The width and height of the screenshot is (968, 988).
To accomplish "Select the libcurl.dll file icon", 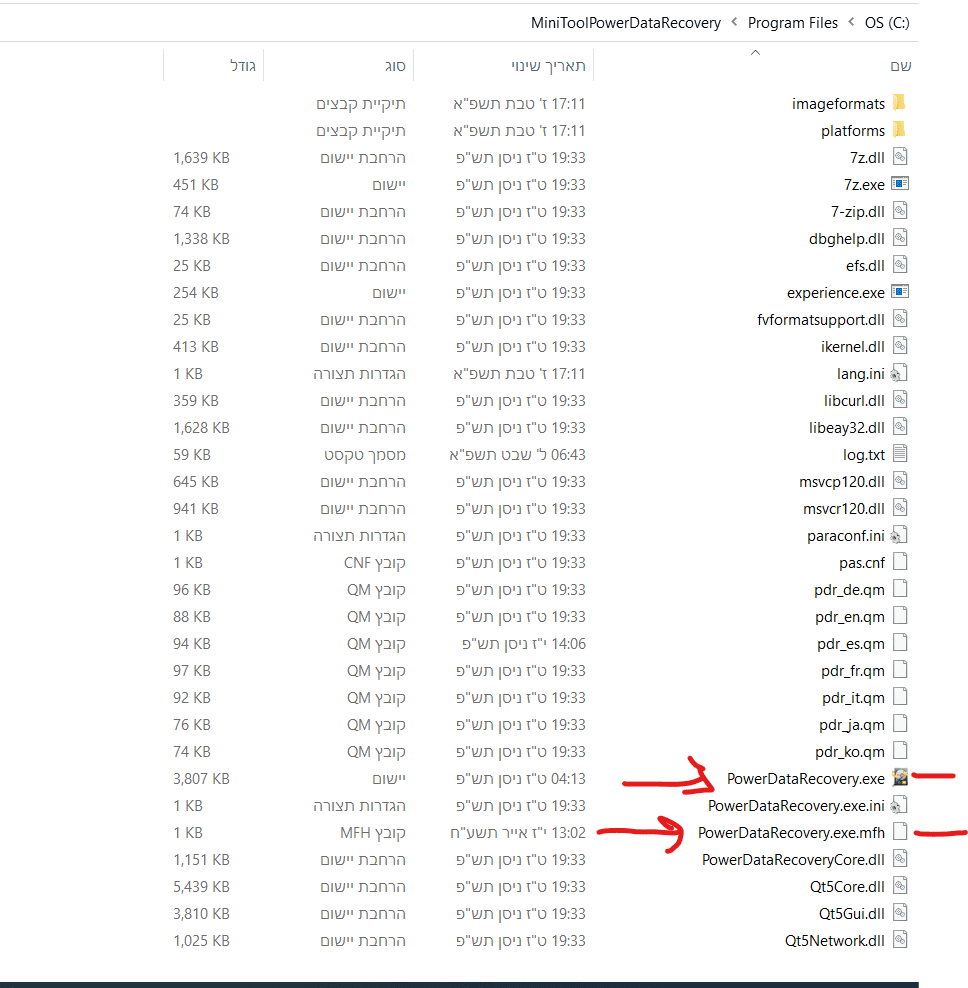I will [x=900, y=400].
